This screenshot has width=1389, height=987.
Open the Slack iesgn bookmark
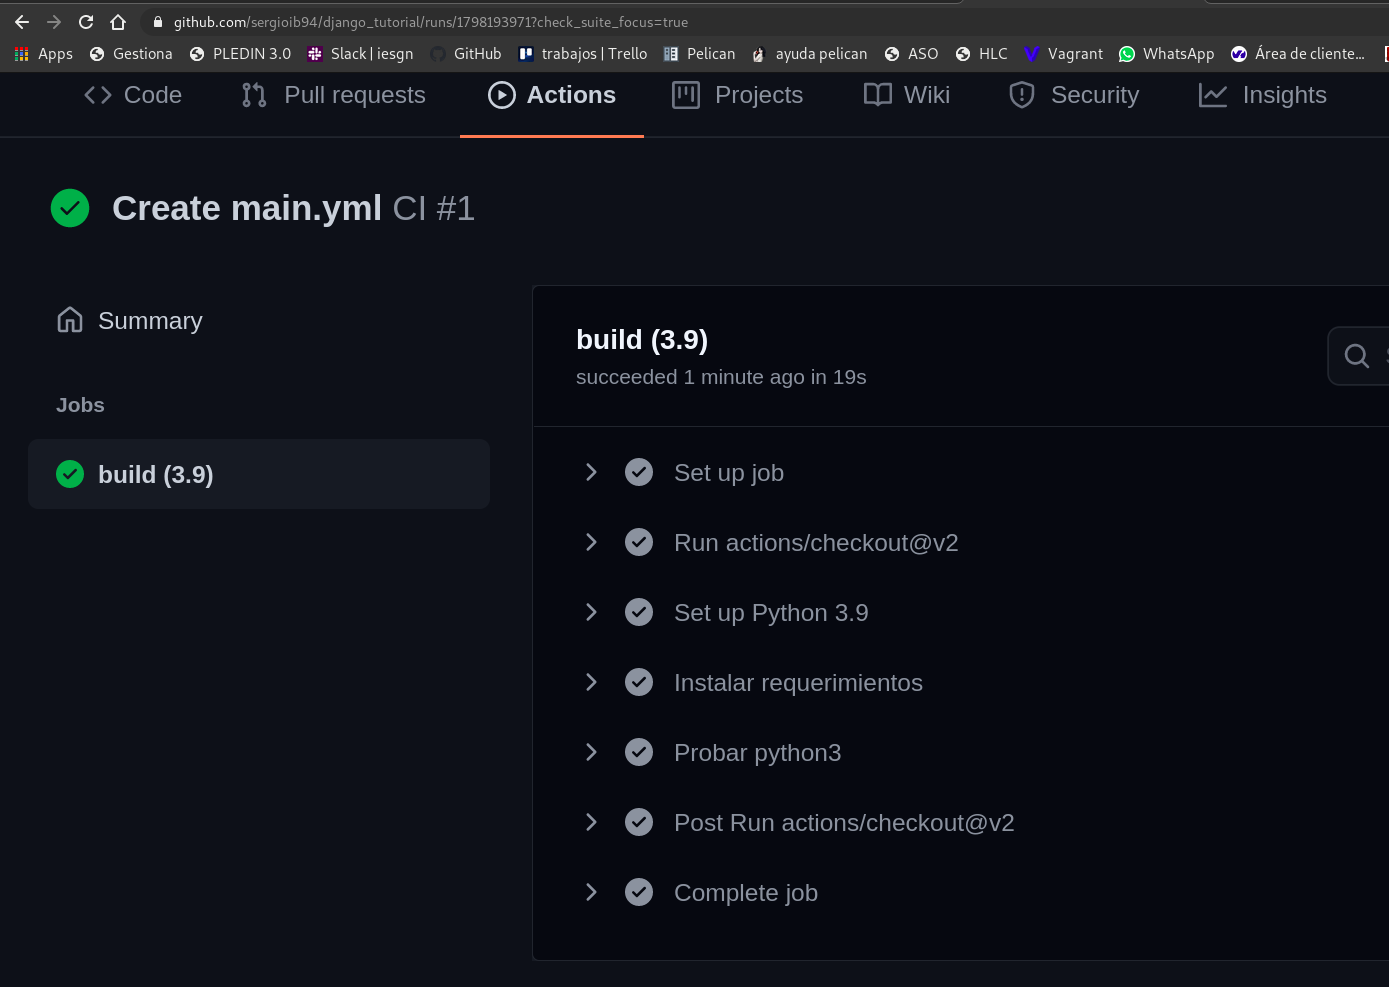click(360, 54)
